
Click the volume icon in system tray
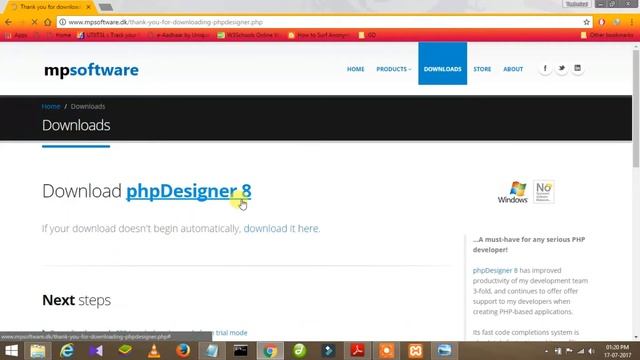pos(591,351)
